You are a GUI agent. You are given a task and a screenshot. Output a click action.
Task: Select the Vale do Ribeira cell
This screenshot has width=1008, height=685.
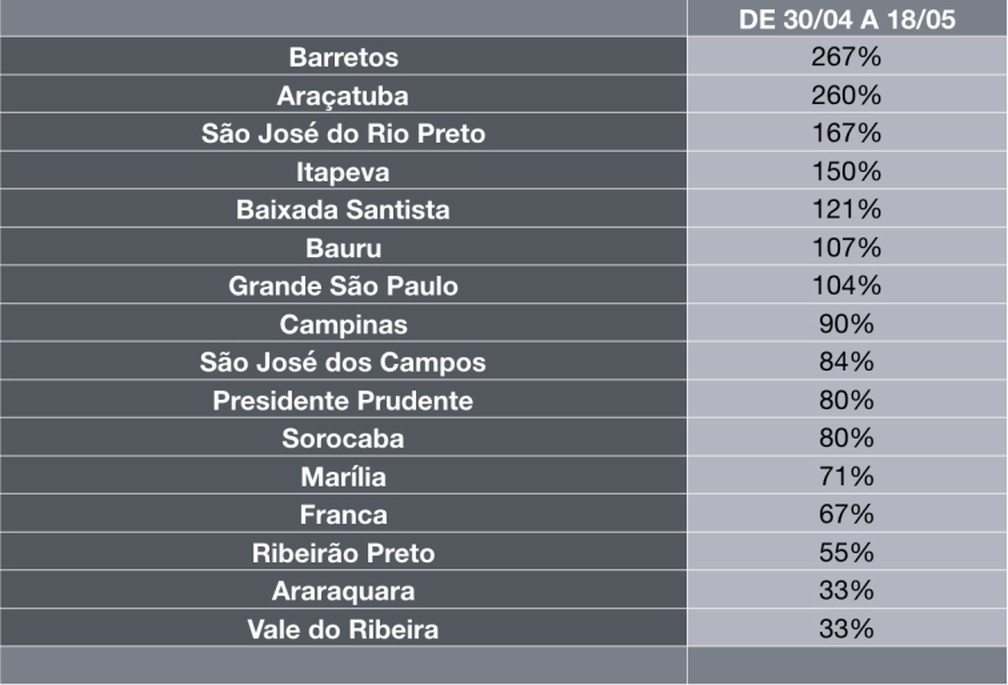343,629
